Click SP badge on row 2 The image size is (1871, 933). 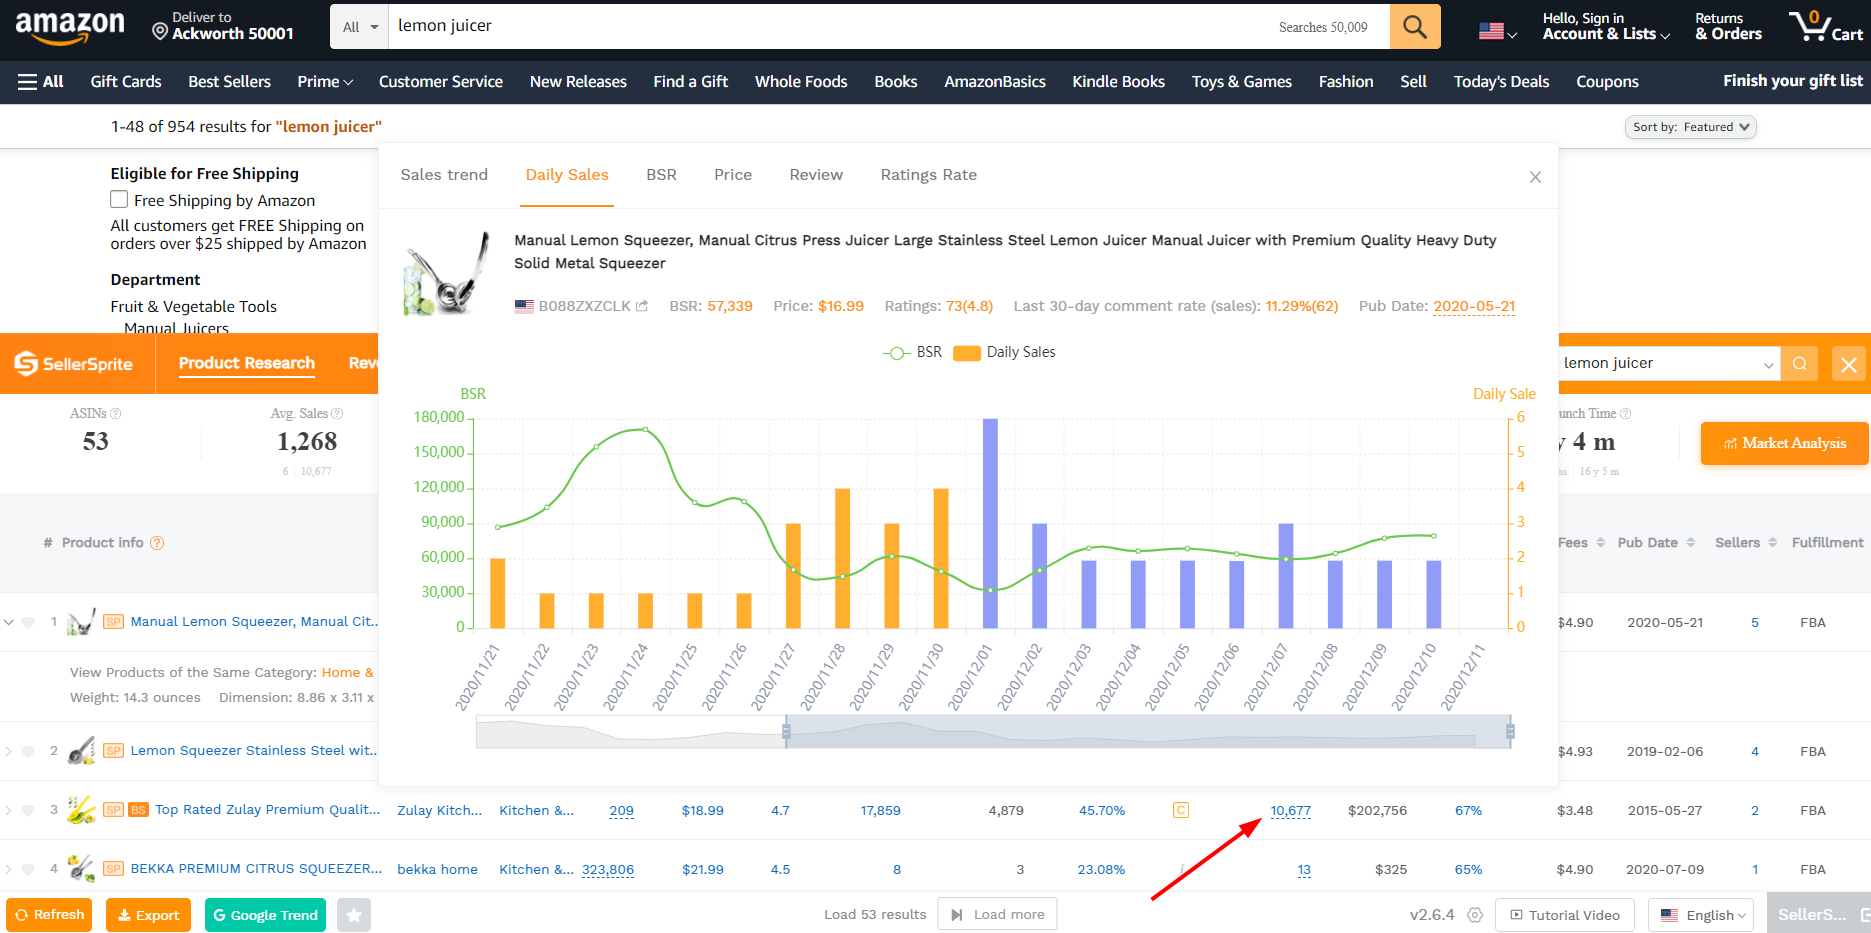tap(113, 751)
